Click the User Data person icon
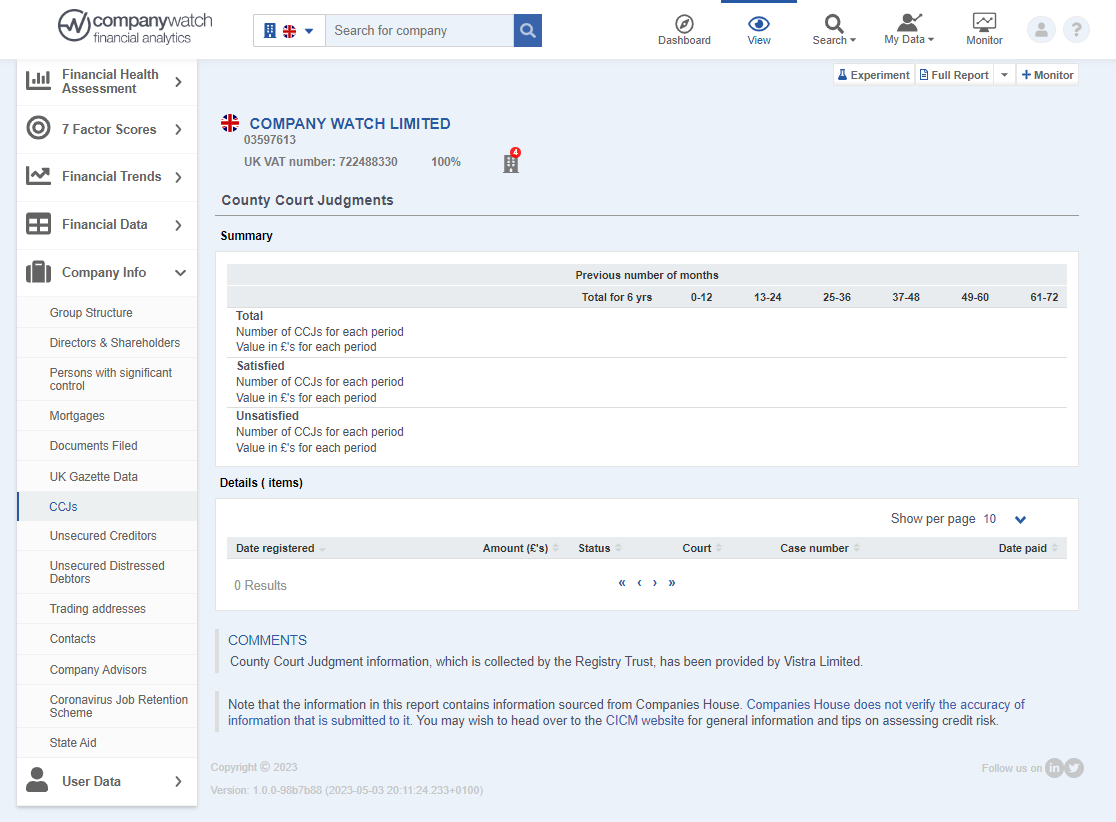This screenshot has width=1116, height=822. coord(37,780)
